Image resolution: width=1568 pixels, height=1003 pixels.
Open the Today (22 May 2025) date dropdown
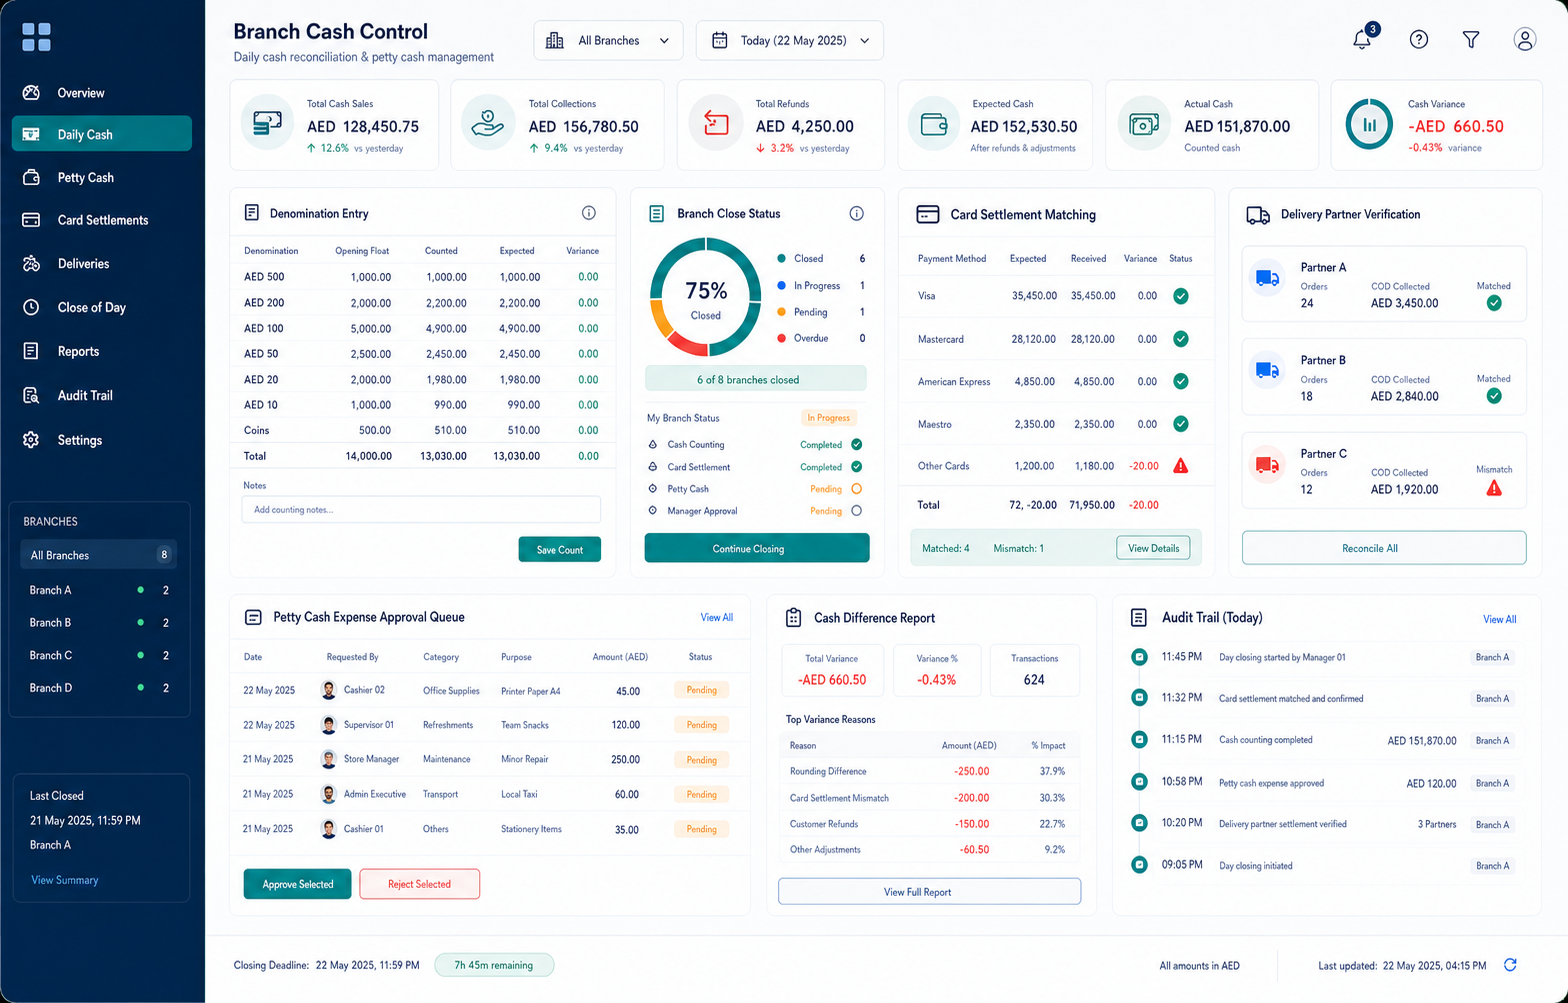click(x=790, y=40)
